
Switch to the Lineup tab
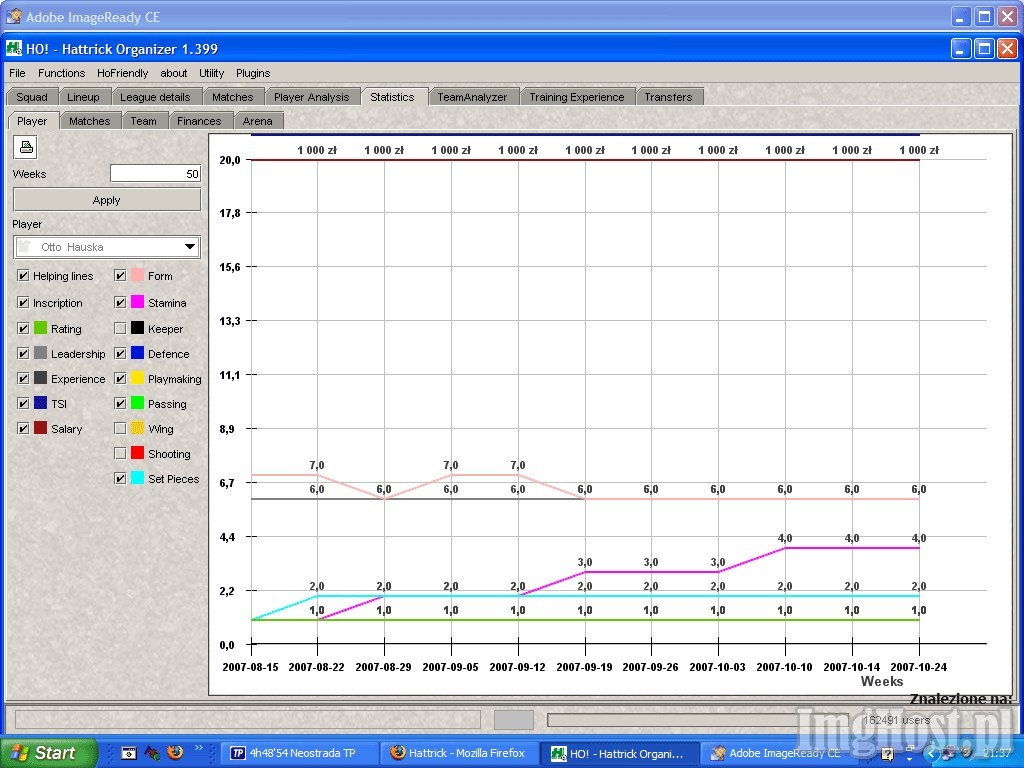pos(84,97)
